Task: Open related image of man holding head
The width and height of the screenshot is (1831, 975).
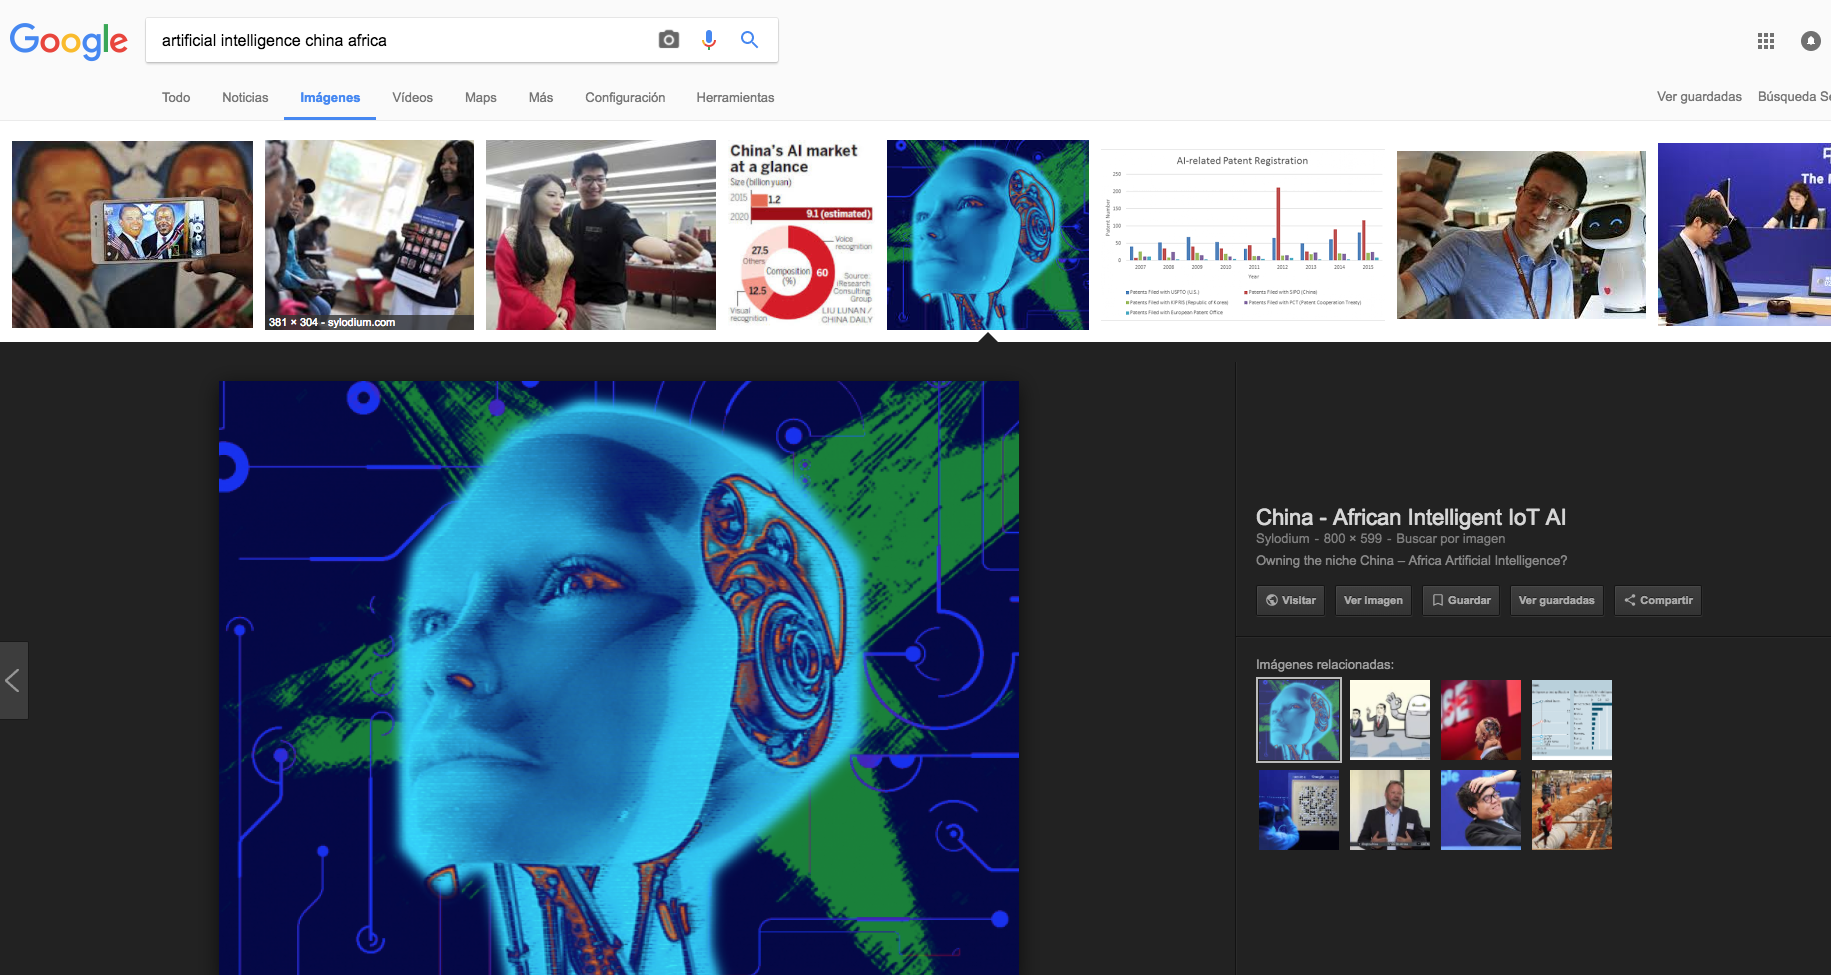Action: pos(1481,810)
